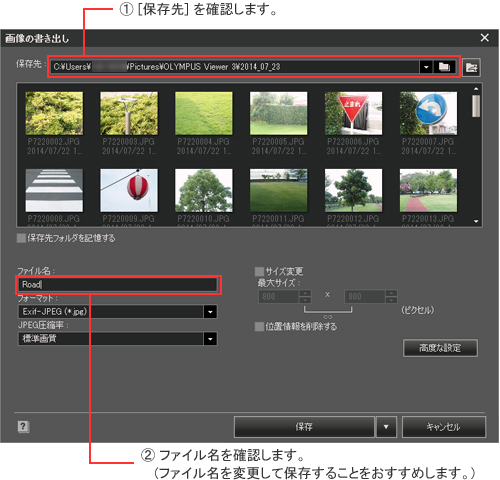Select thumbnail P7220009.JPG red lantern

click(x=129, y=190)
